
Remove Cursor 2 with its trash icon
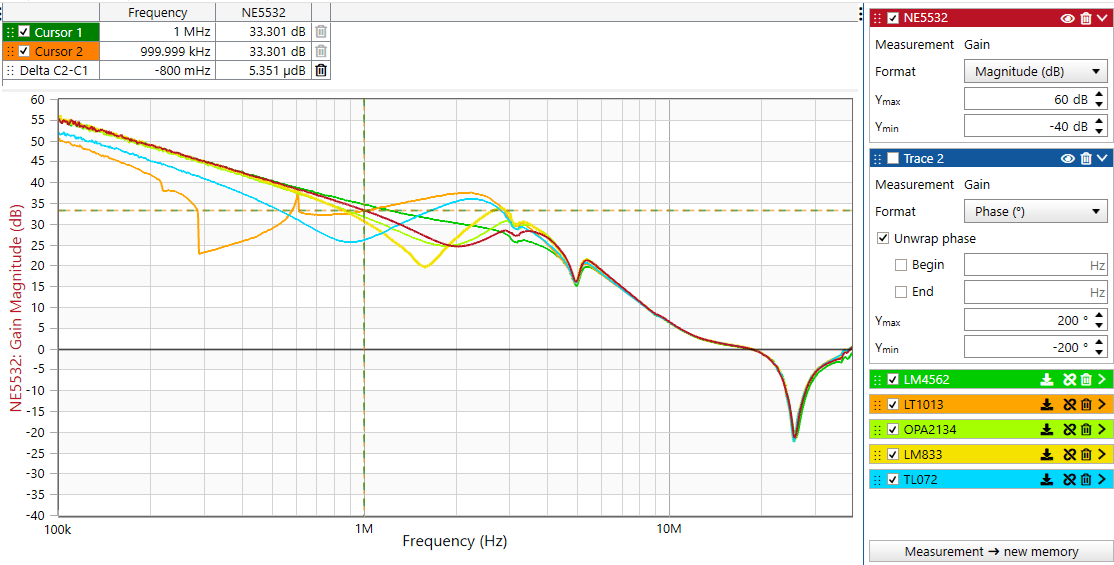pos(321,51)
